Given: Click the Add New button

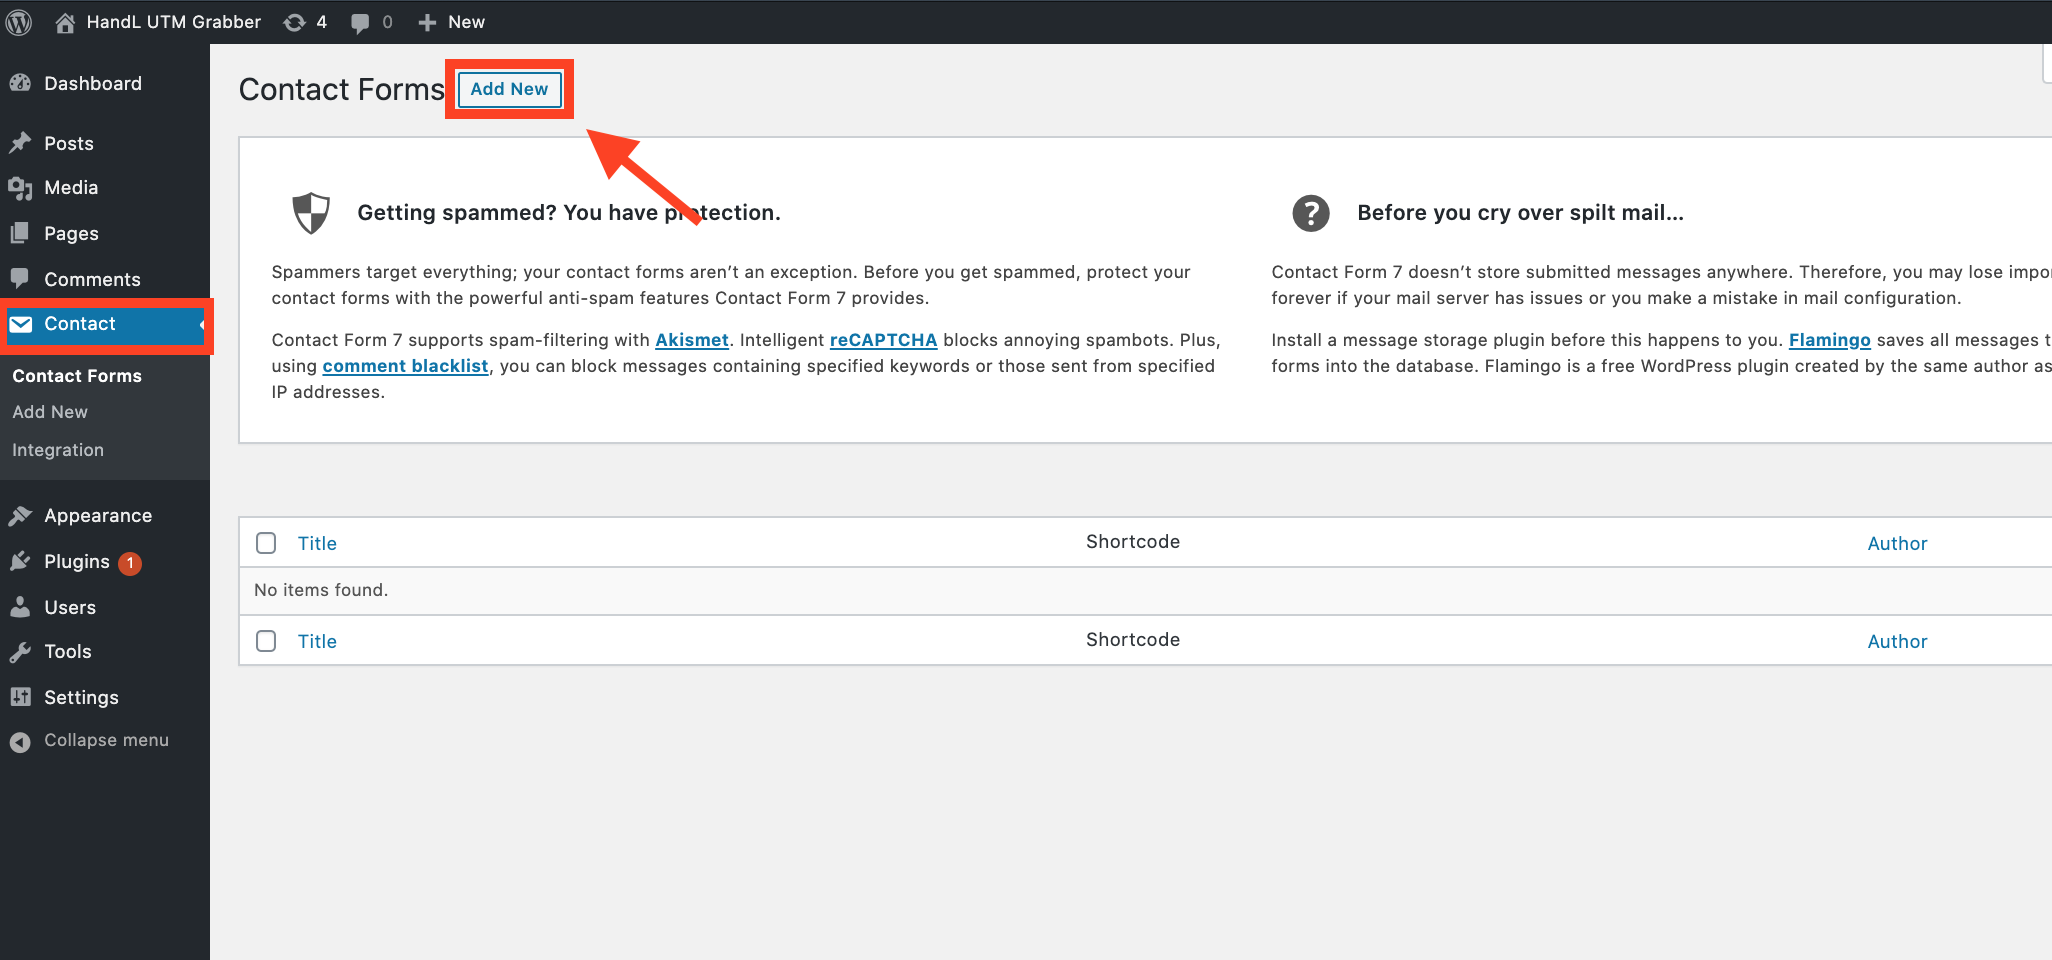Looking at the screenshot, I should 509,89.
